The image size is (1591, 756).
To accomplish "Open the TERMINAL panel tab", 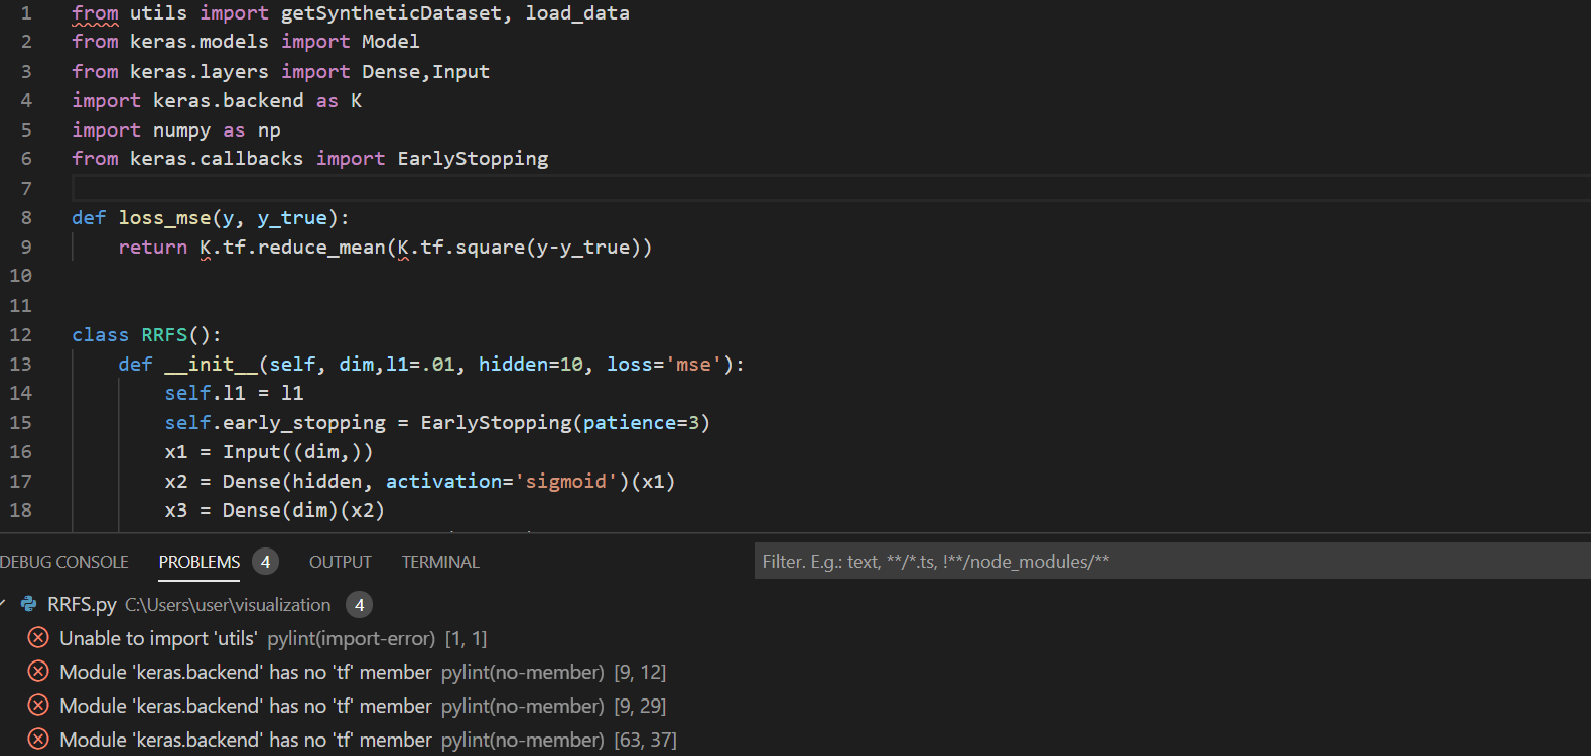I will tap(441, 562).
